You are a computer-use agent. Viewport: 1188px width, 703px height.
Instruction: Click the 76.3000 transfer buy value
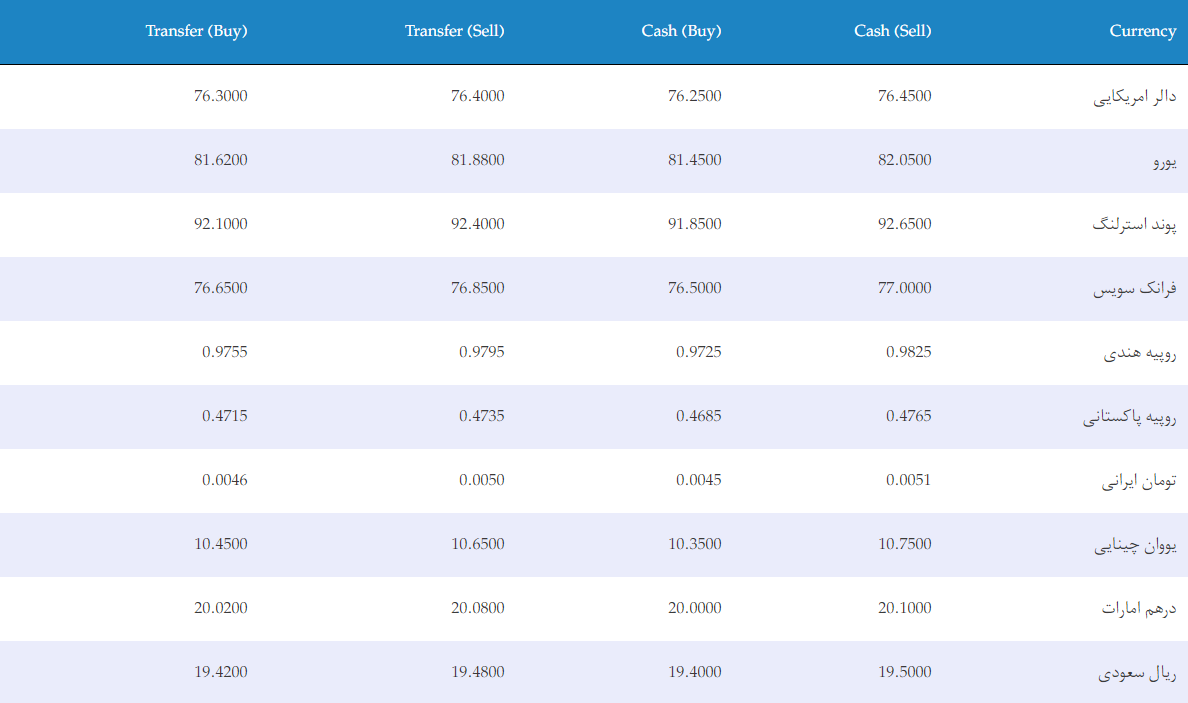click(x=220, y=96)
